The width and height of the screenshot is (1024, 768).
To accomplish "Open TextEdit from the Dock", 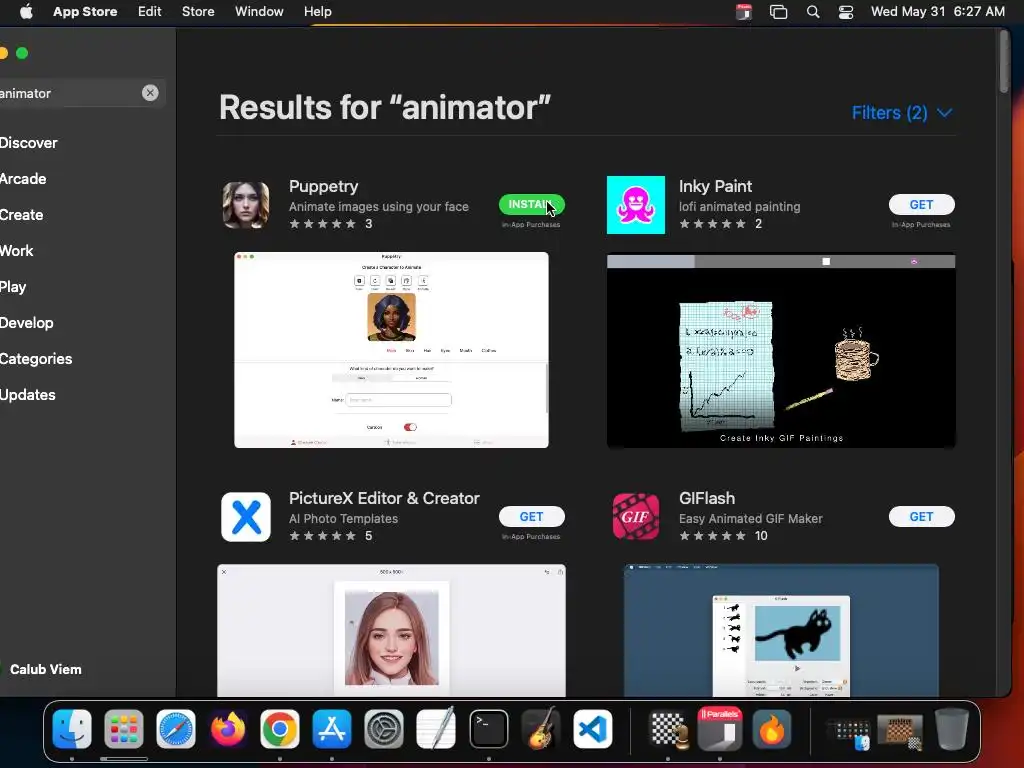I will [x=436, y=729].
